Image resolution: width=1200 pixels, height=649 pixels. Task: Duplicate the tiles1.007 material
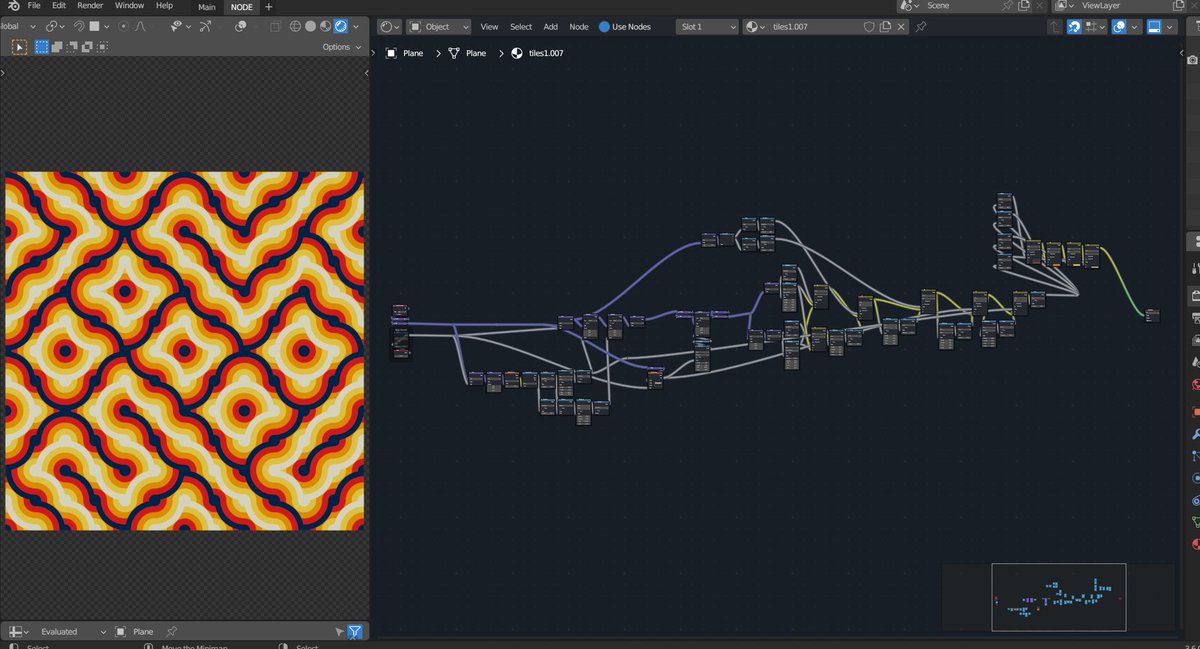click(x=885, y=27)
